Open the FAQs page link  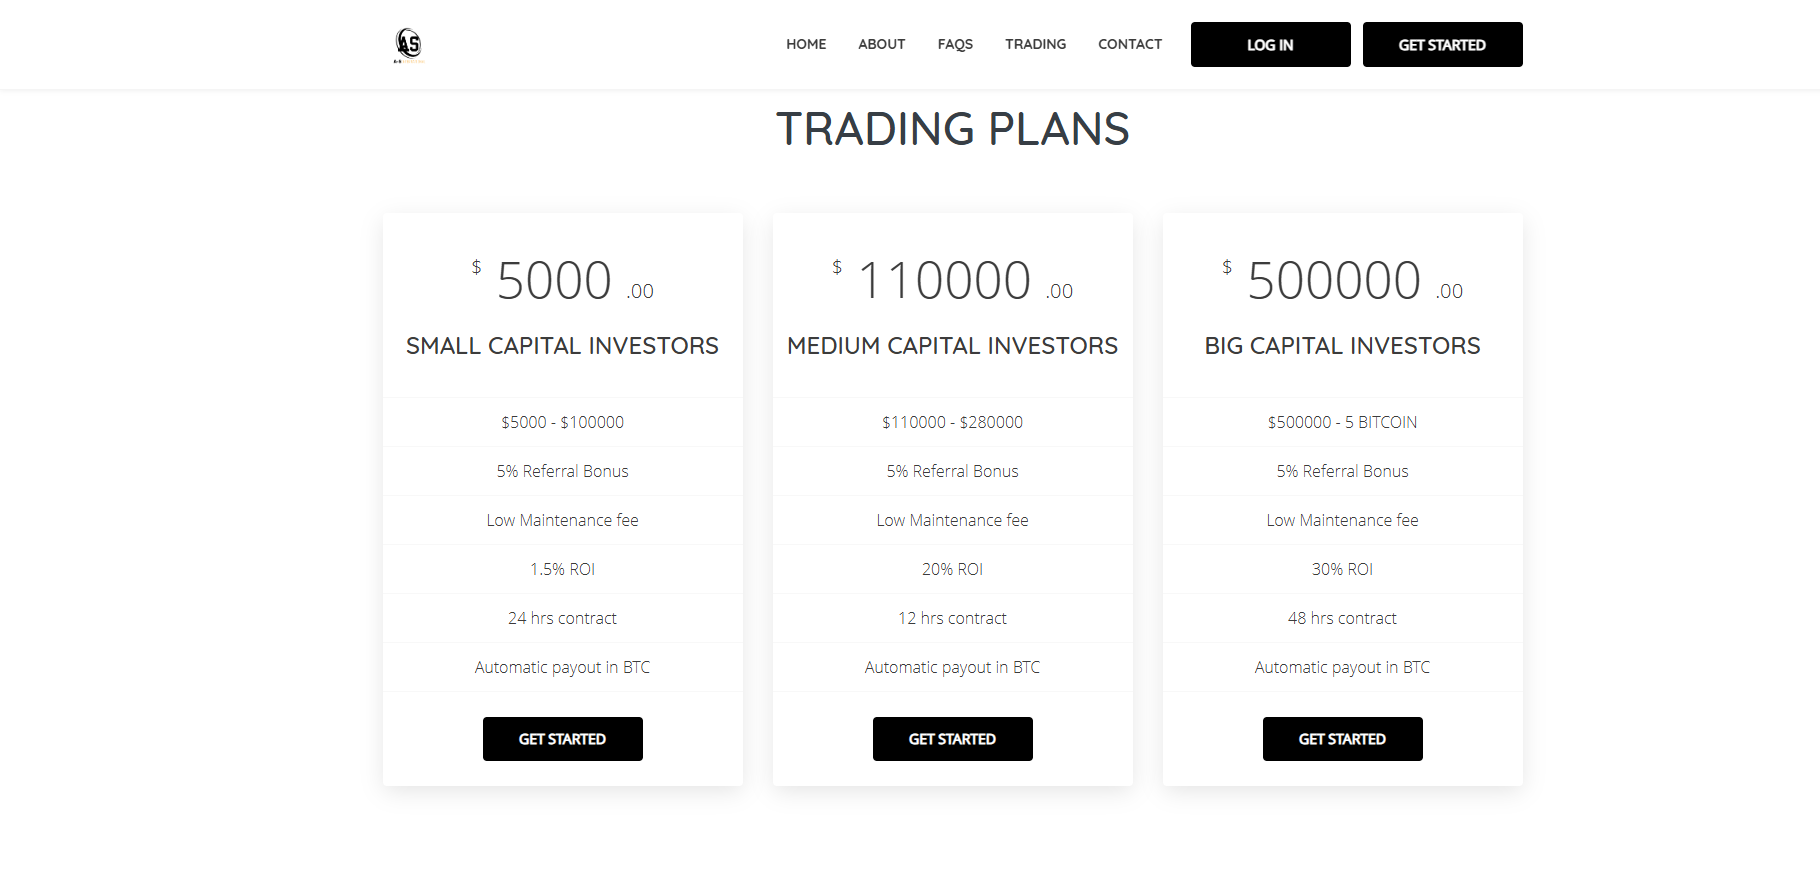[x=955, y=44]
